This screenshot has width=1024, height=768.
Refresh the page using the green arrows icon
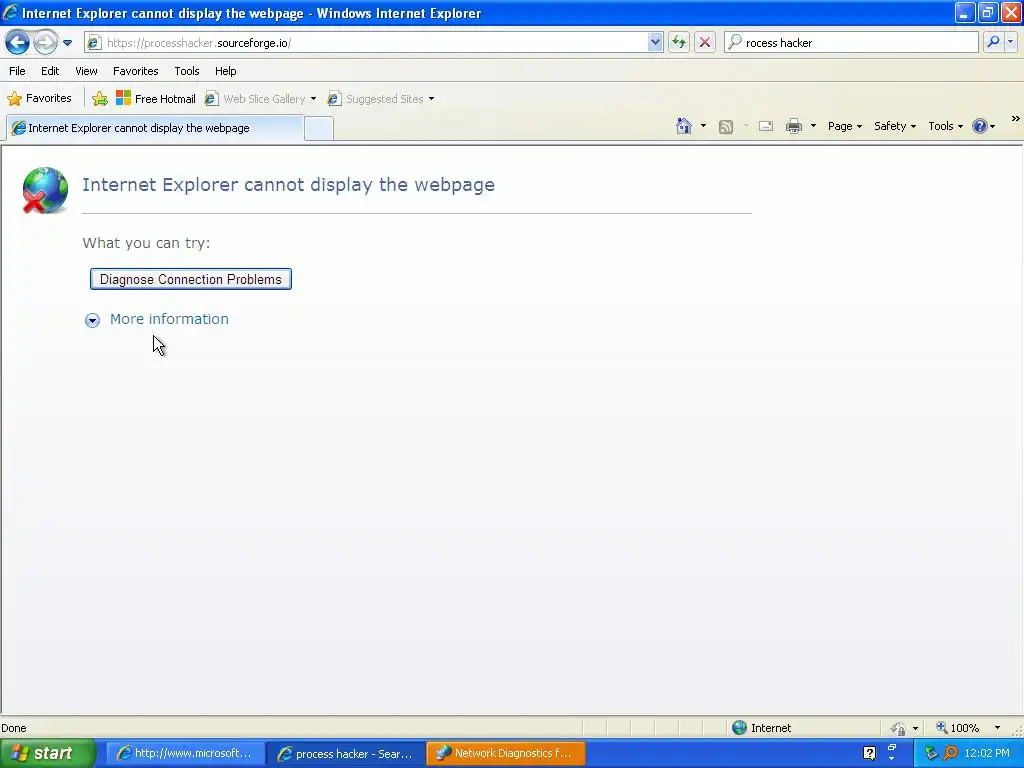(x=679, y=43)
